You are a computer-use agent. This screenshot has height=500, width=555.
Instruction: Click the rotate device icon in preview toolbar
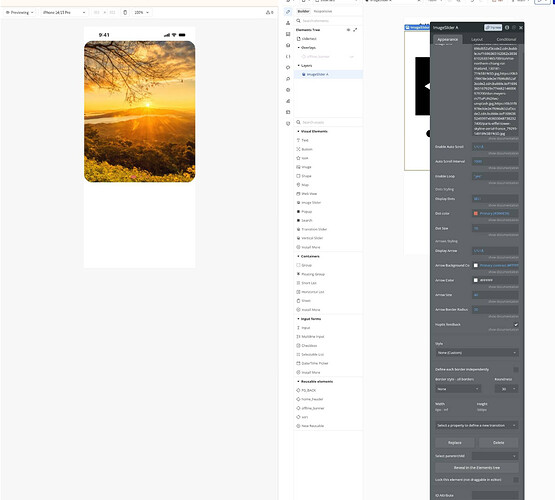[125, 12]
